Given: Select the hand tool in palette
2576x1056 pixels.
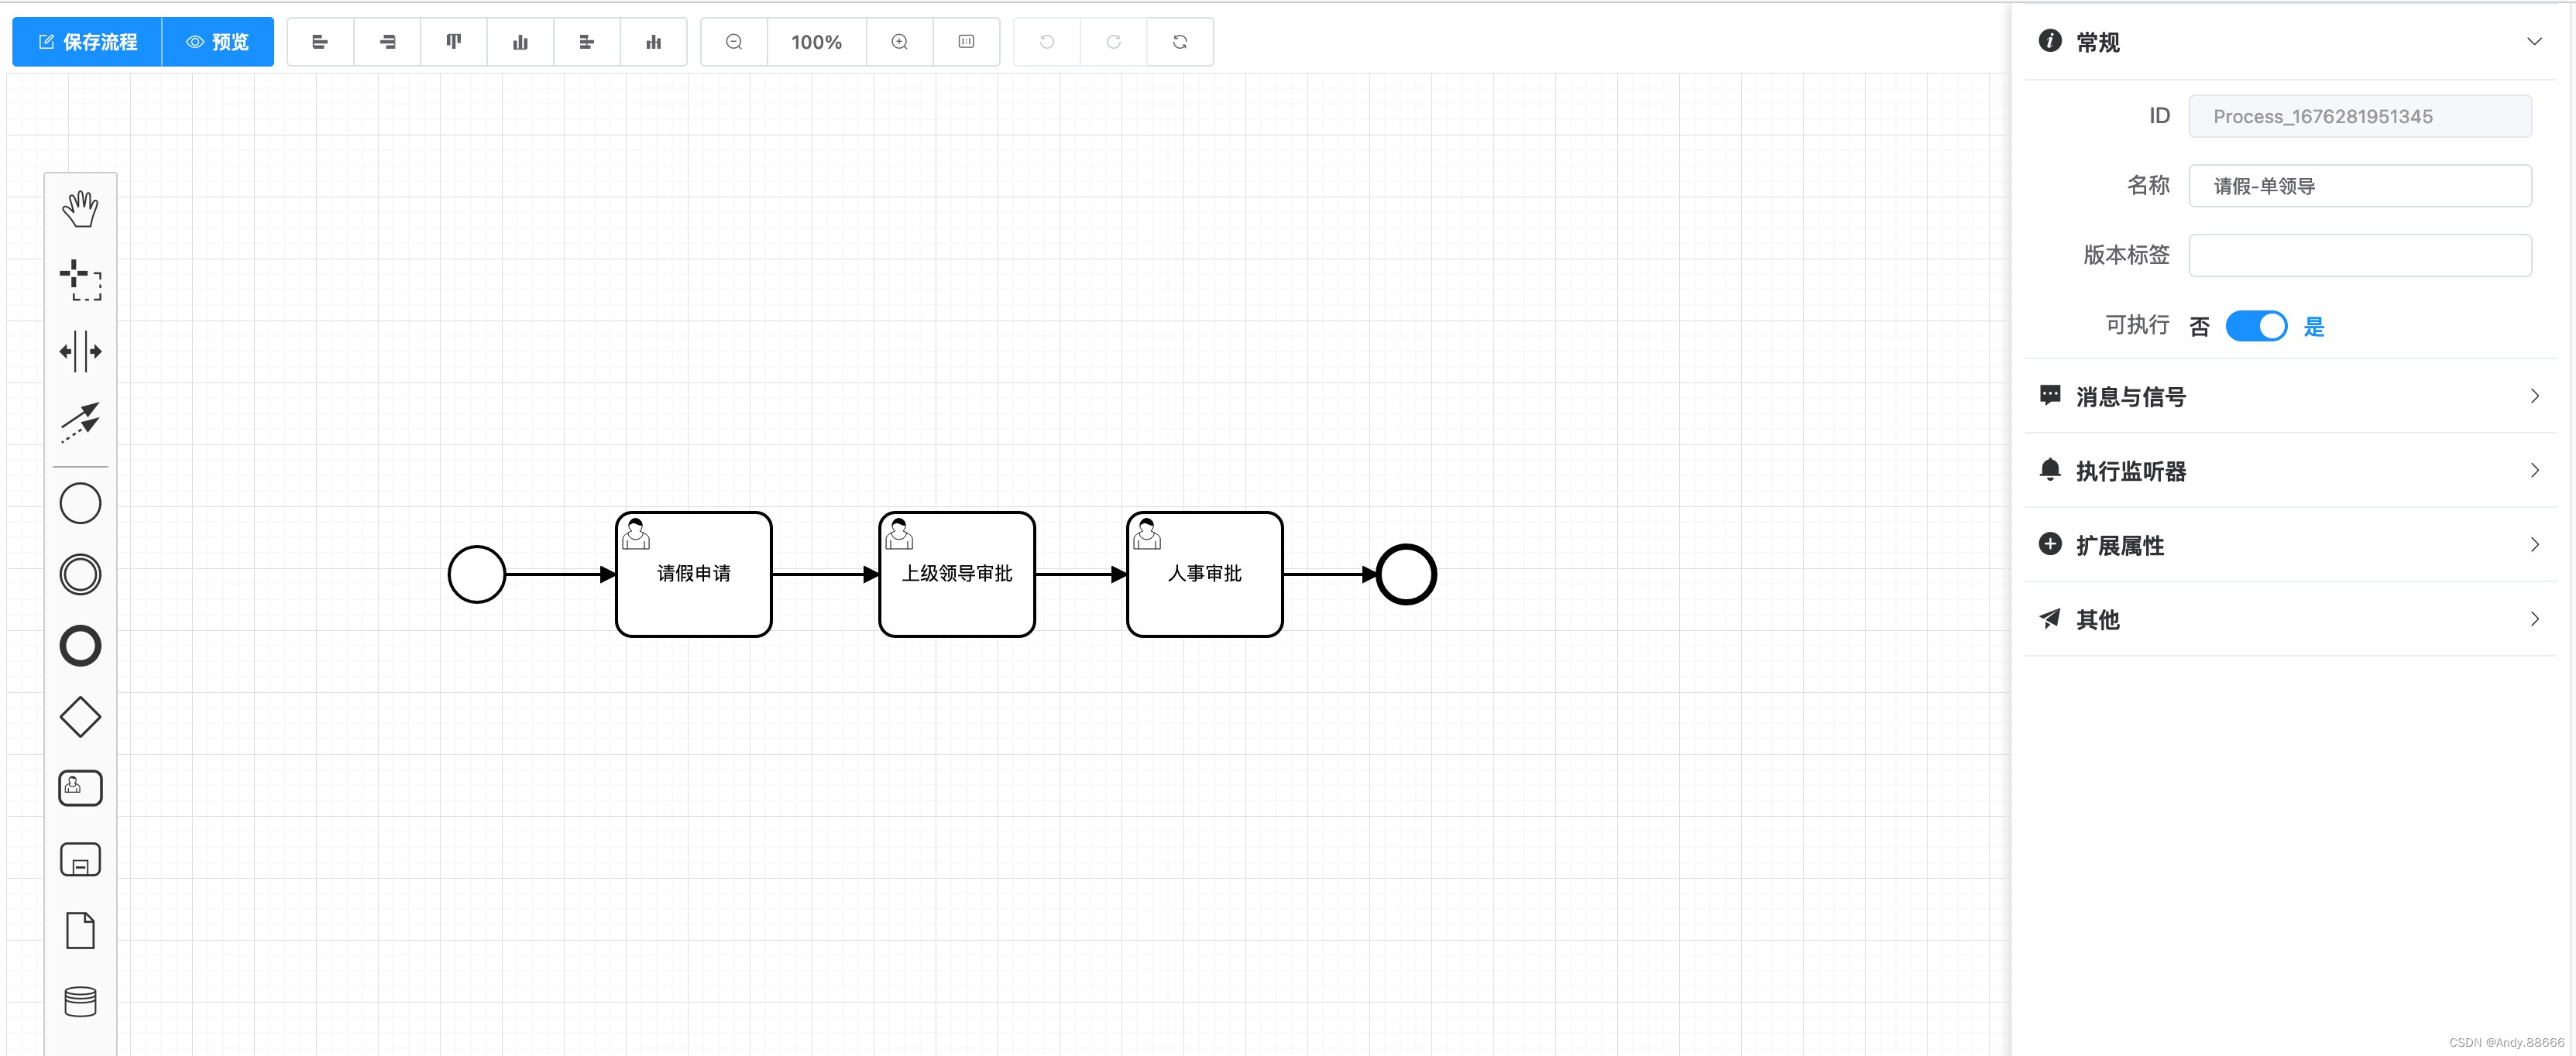Looking at the screenshot, I should click(80, 209).
